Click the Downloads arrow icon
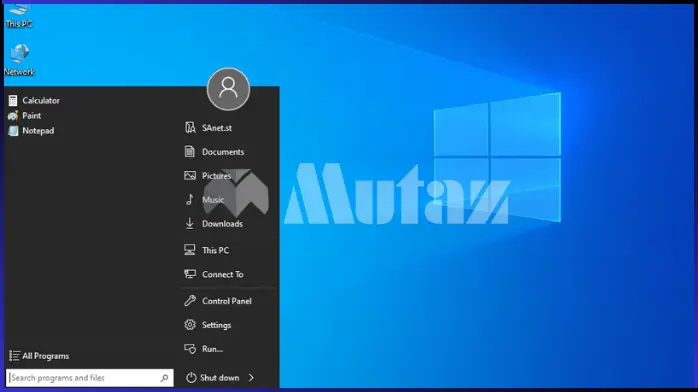Viewport: 698px width, 392px height. [x=190, y=223]
